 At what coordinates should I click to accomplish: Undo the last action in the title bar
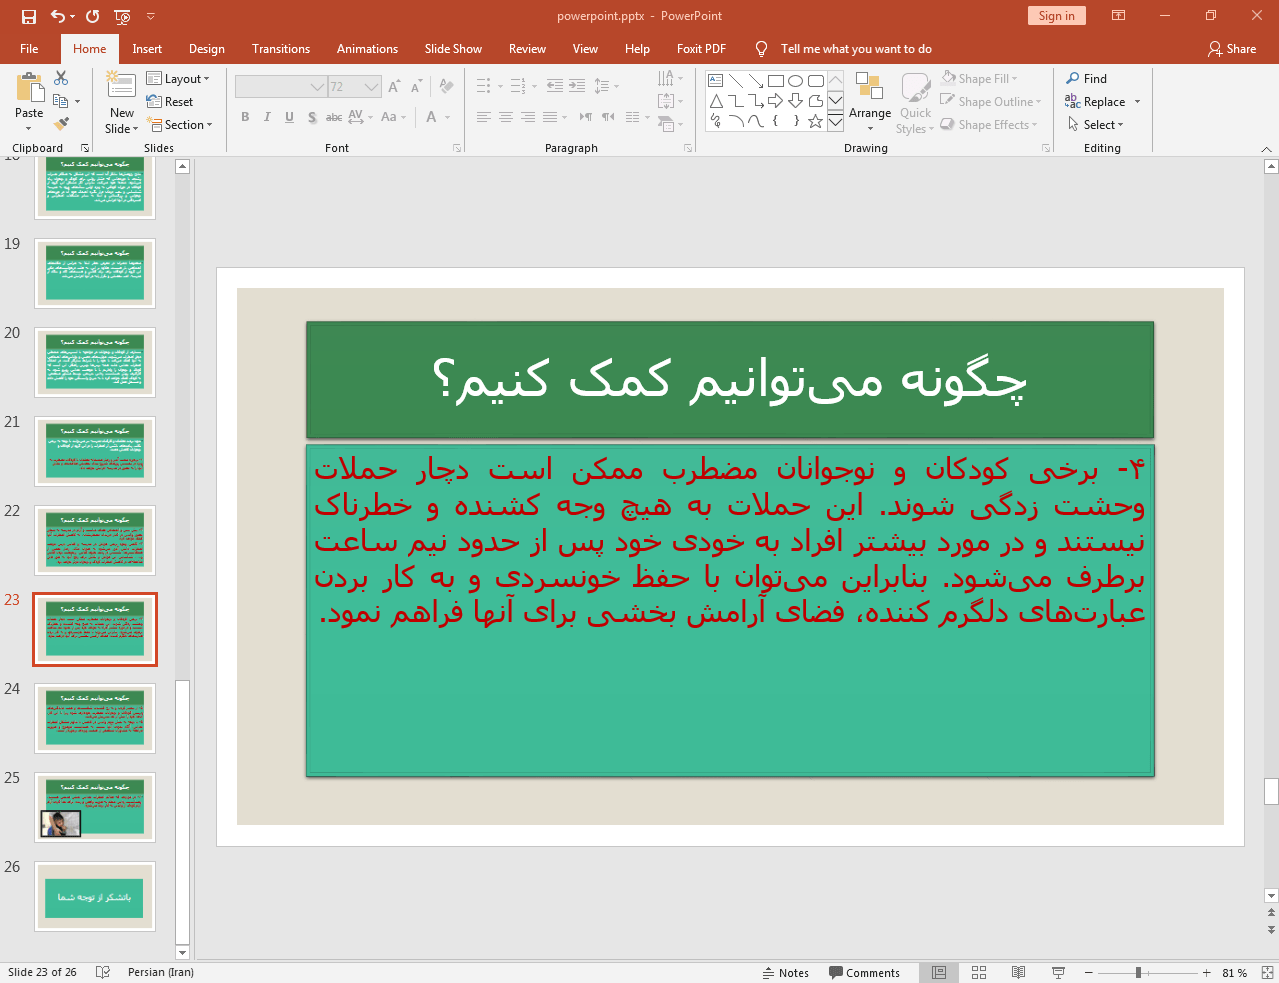[x=58, y=16]
